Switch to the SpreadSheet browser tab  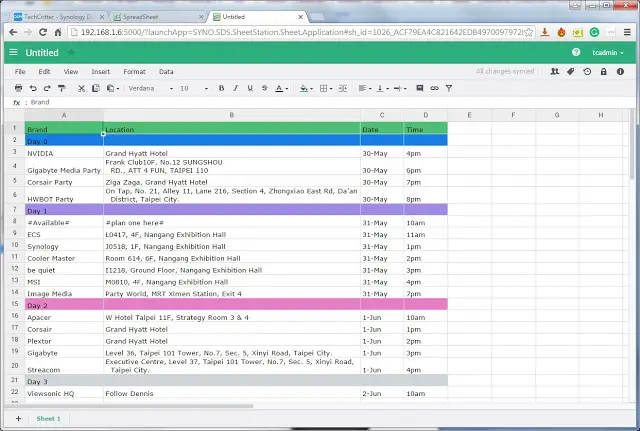[x=157, y=17]
